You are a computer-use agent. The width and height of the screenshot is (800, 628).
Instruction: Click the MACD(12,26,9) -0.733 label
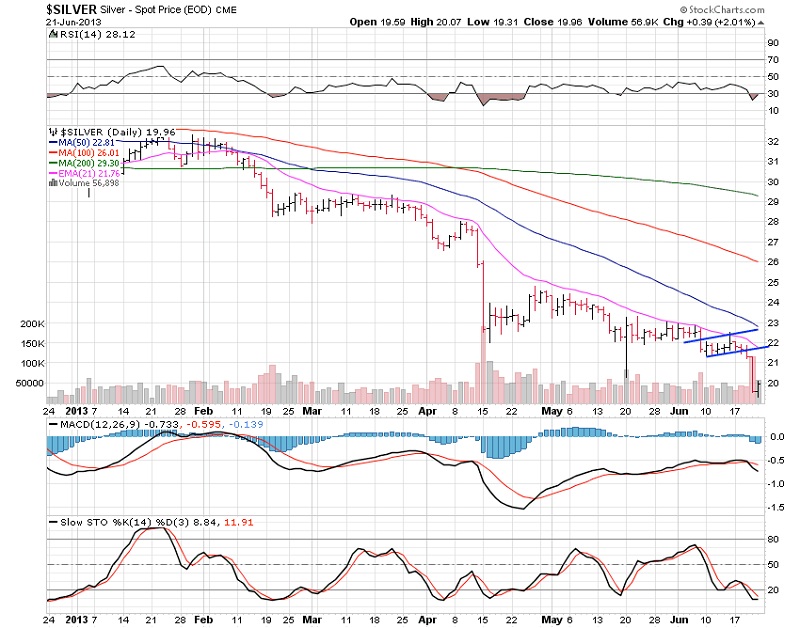(x=119, y=424)
